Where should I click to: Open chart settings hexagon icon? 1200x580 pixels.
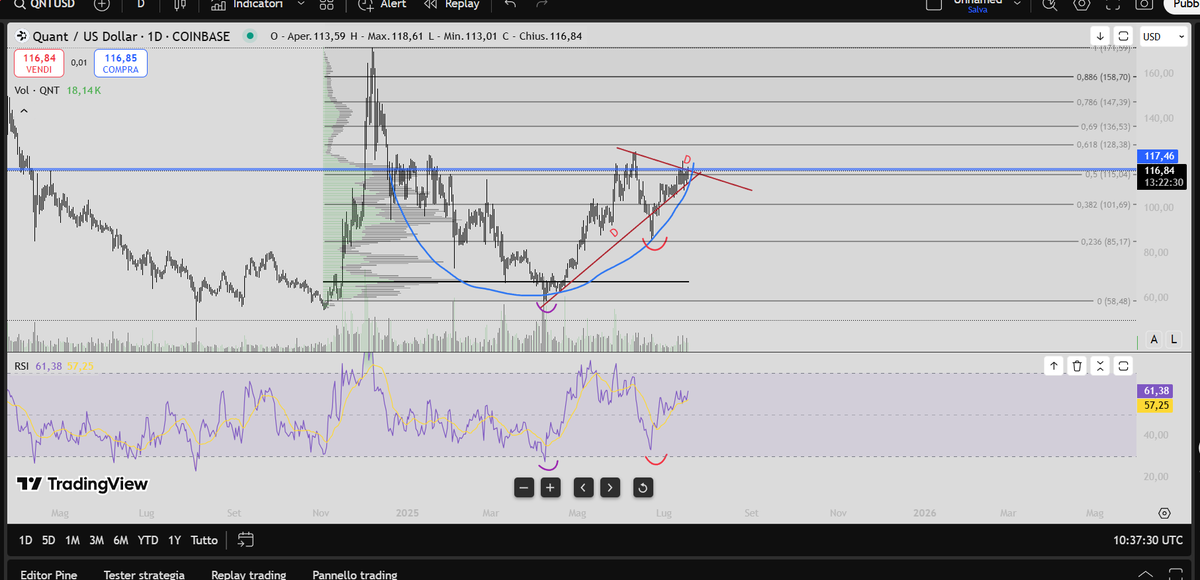[1081, 4]
